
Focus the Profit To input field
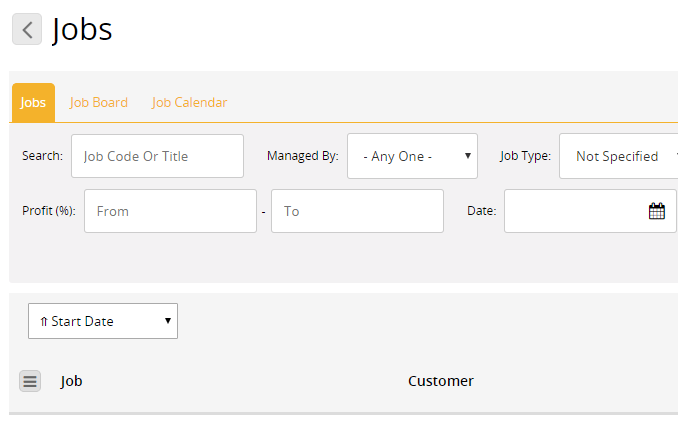[357, 211]
